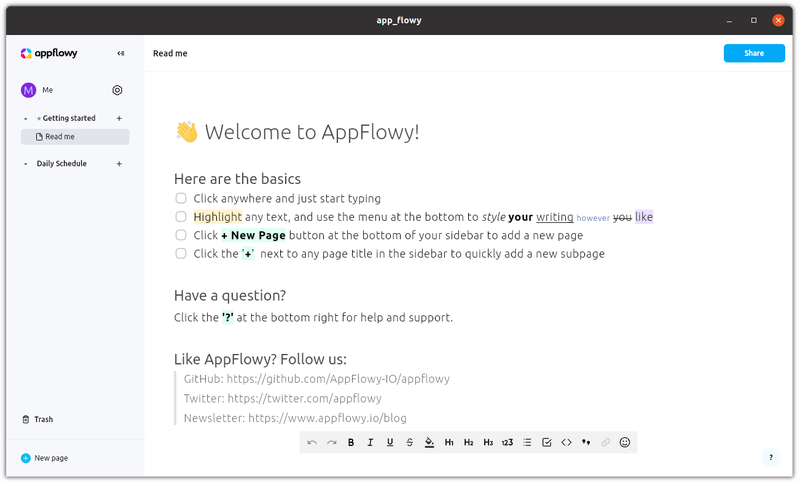This screenshot has width=800, height=484.
Task: Click the 'Have a question?' heading
Action: (230, 296)
